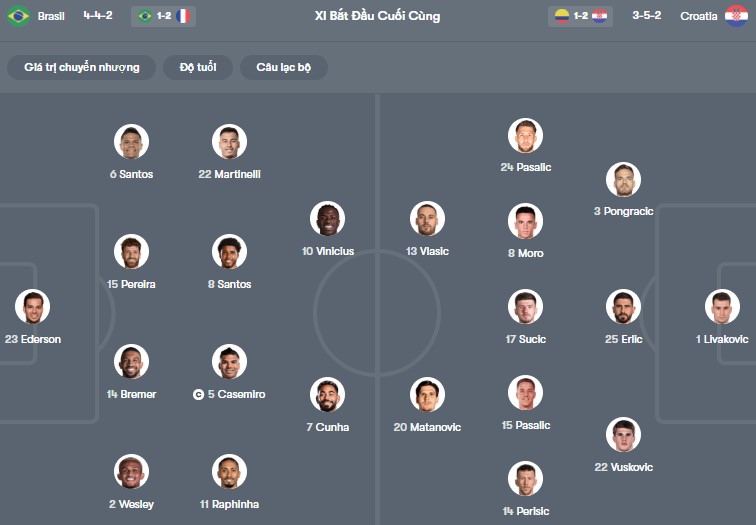Select the Giá trị chuyển nhượng filter
The width and height of the screenshot is (756, 525).
pos(82,67)
